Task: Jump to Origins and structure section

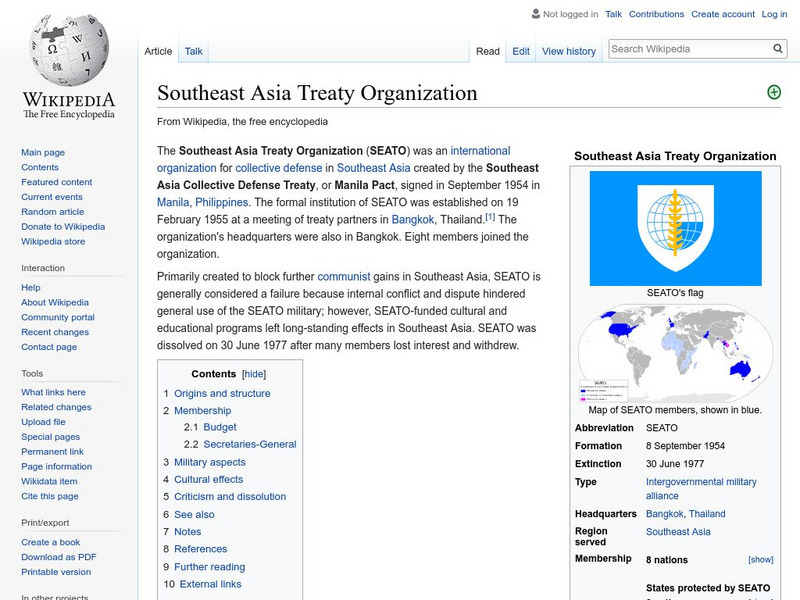Action: click(x=222, y=393)
